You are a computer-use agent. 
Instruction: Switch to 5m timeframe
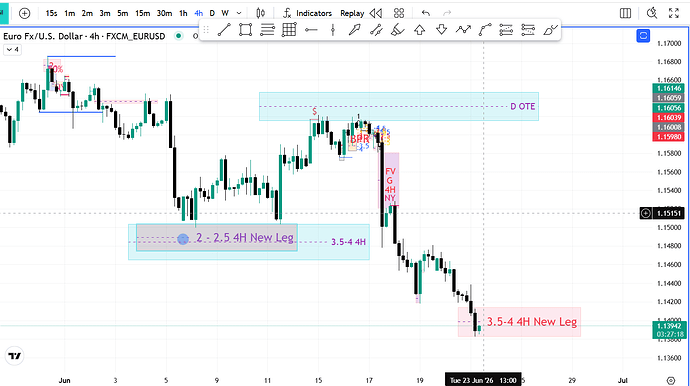pos(122,13)
